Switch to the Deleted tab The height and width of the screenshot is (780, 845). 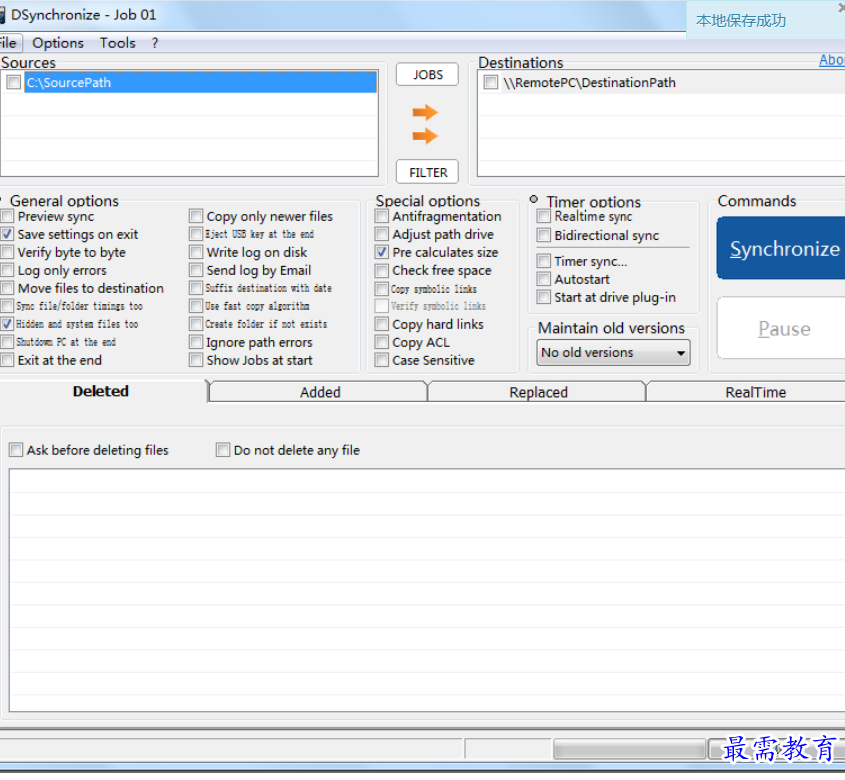(x=101, y=391)
